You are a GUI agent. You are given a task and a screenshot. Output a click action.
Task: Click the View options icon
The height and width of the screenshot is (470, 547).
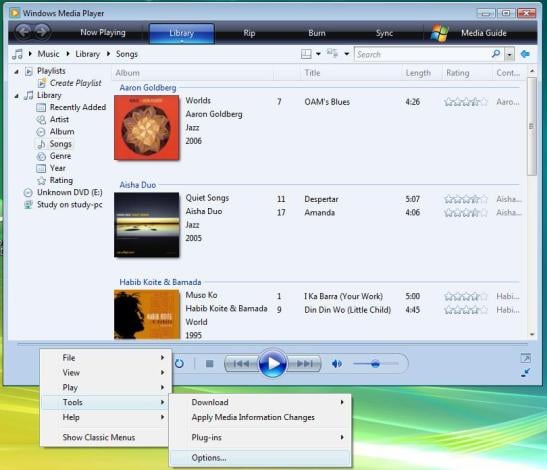pyautogui.click(x=332, y=53)
